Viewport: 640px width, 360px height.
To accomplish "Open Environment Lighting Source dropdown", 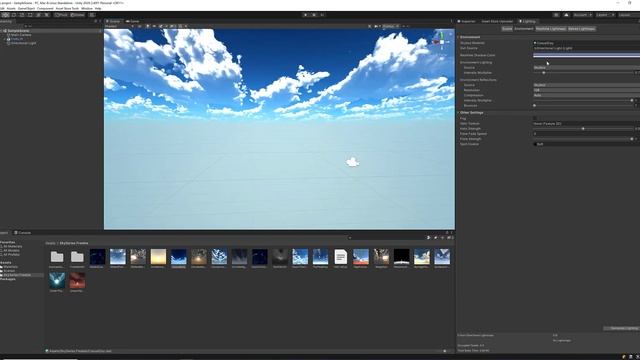I will point(586,67).
